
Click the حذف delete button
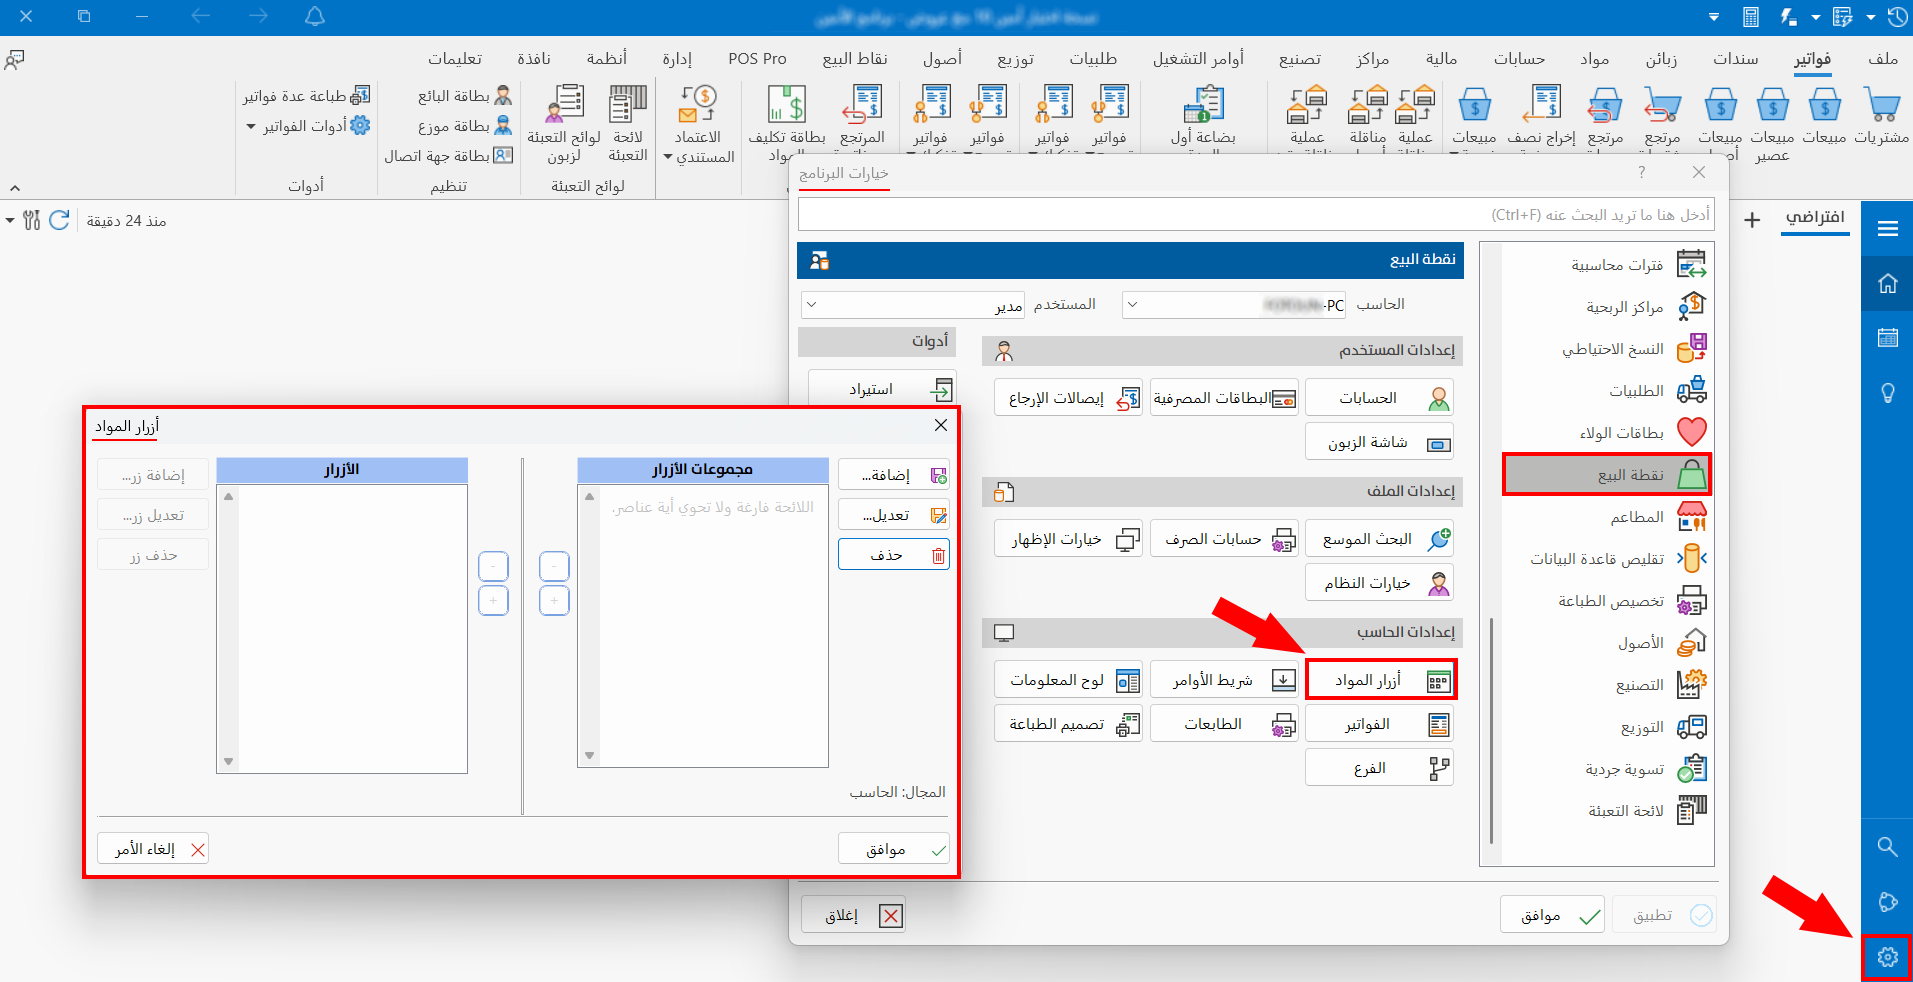tap(893, 555)
